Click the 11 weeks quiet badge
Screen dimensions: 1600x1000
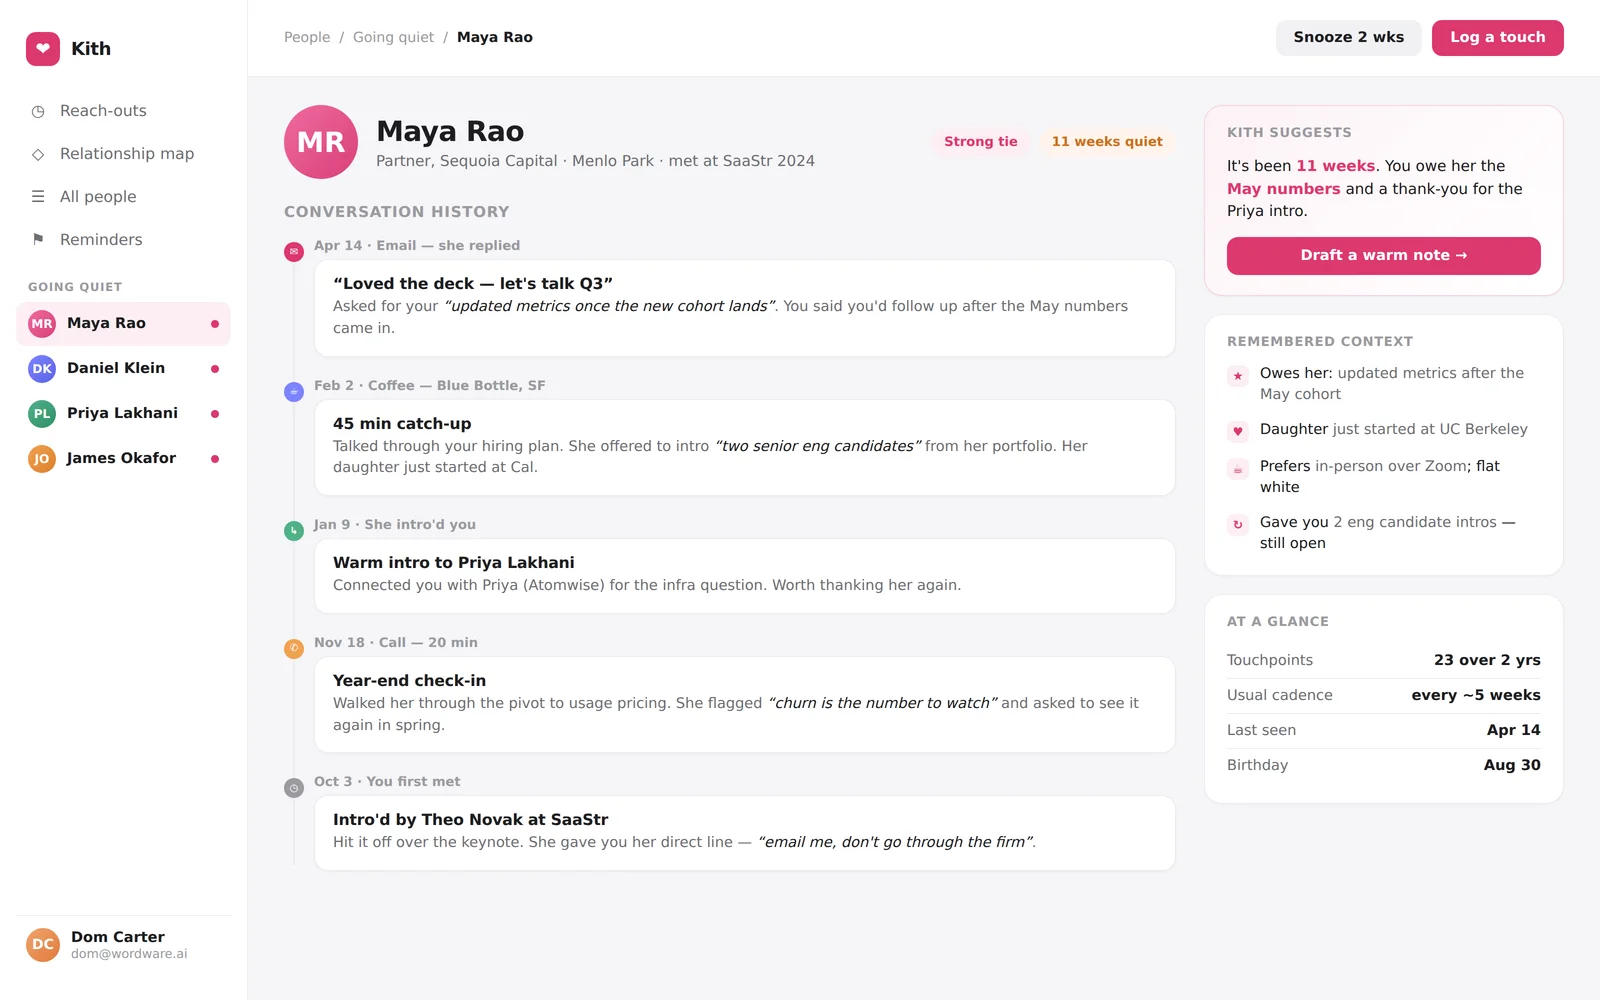pyautogui.click(x=1107, y=142)
